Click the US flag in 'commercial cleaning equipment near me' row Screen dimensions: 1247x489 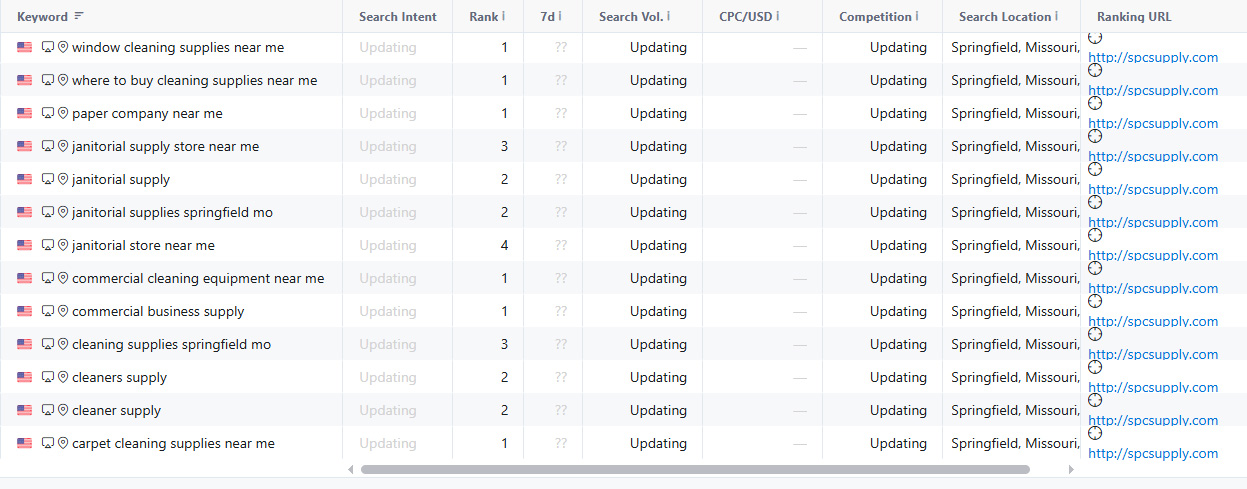pos(25,278)
